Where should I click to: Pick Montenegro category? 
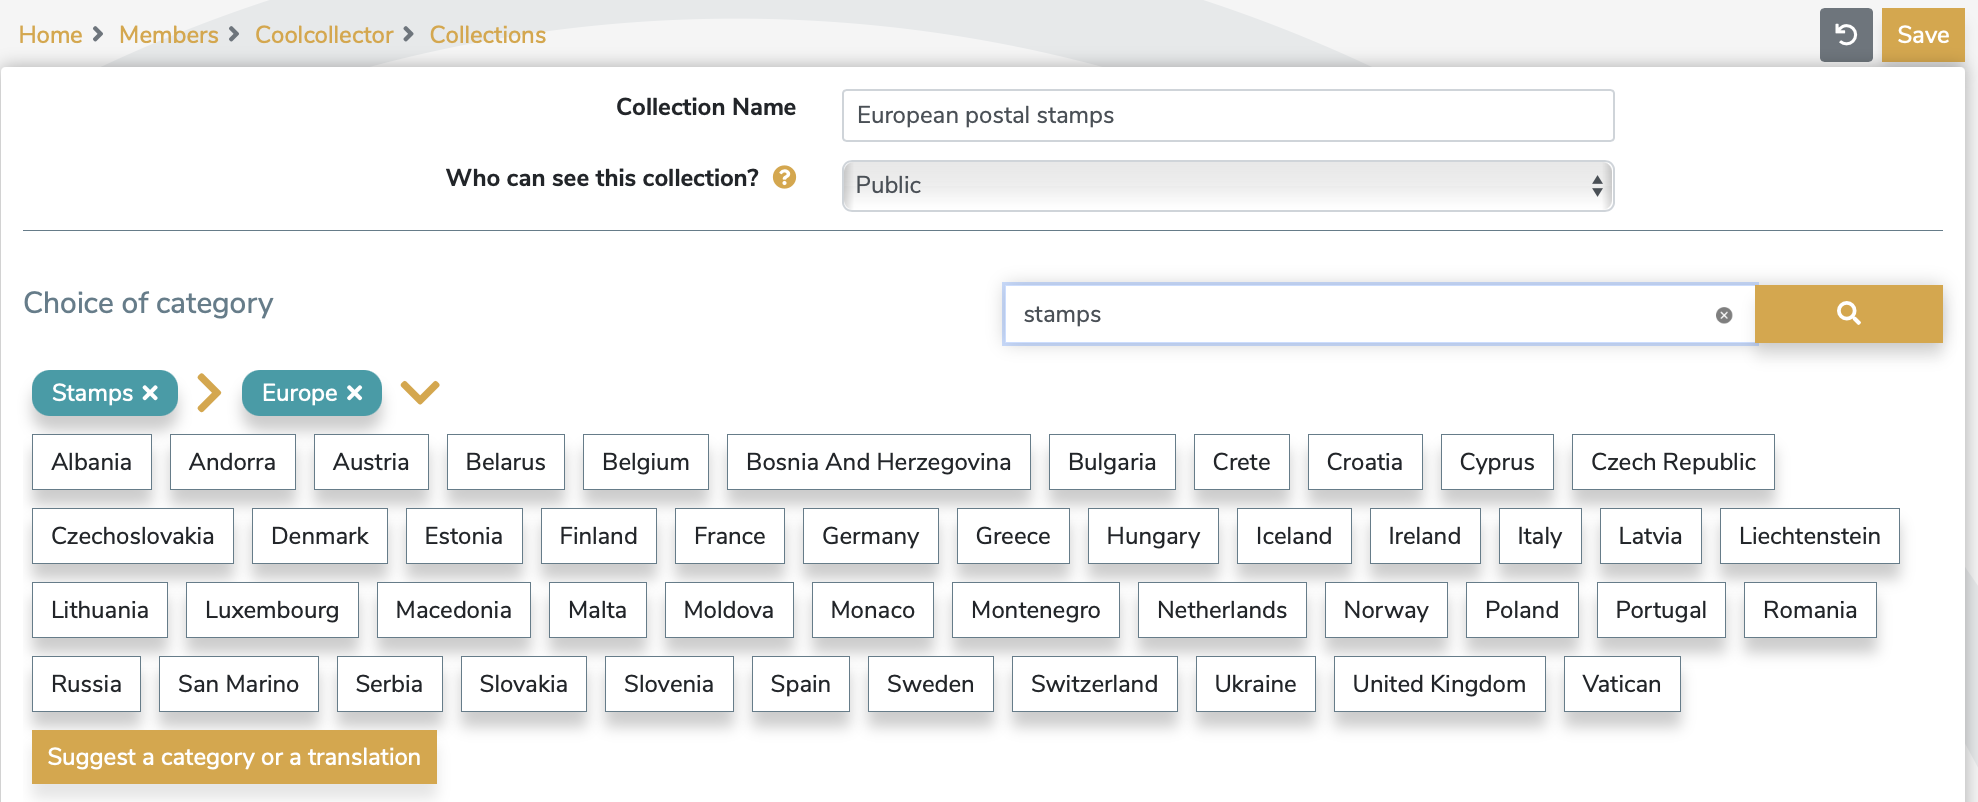point(1036,610)
